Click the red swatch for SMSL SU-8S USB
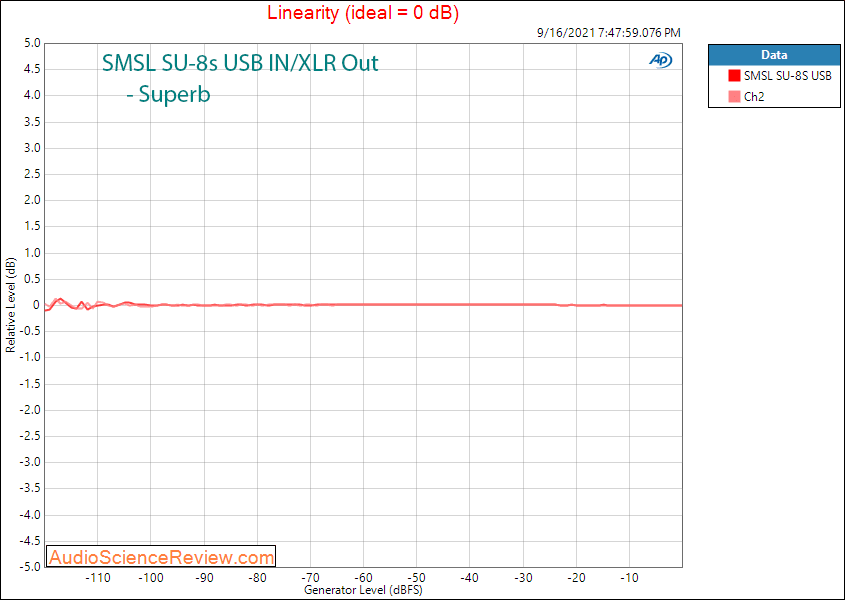Screen dimensions: 845x600 734,75
